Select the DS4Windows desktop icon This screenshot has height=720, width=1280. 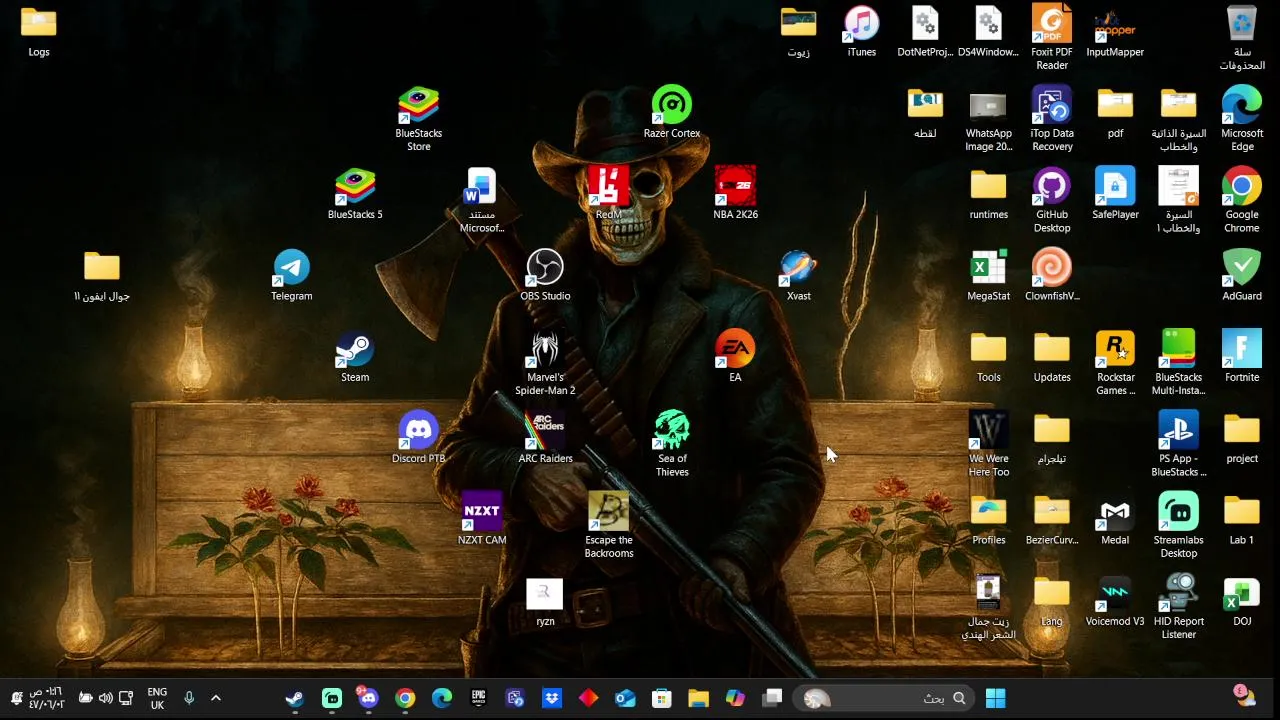click(x=988, y=32)
